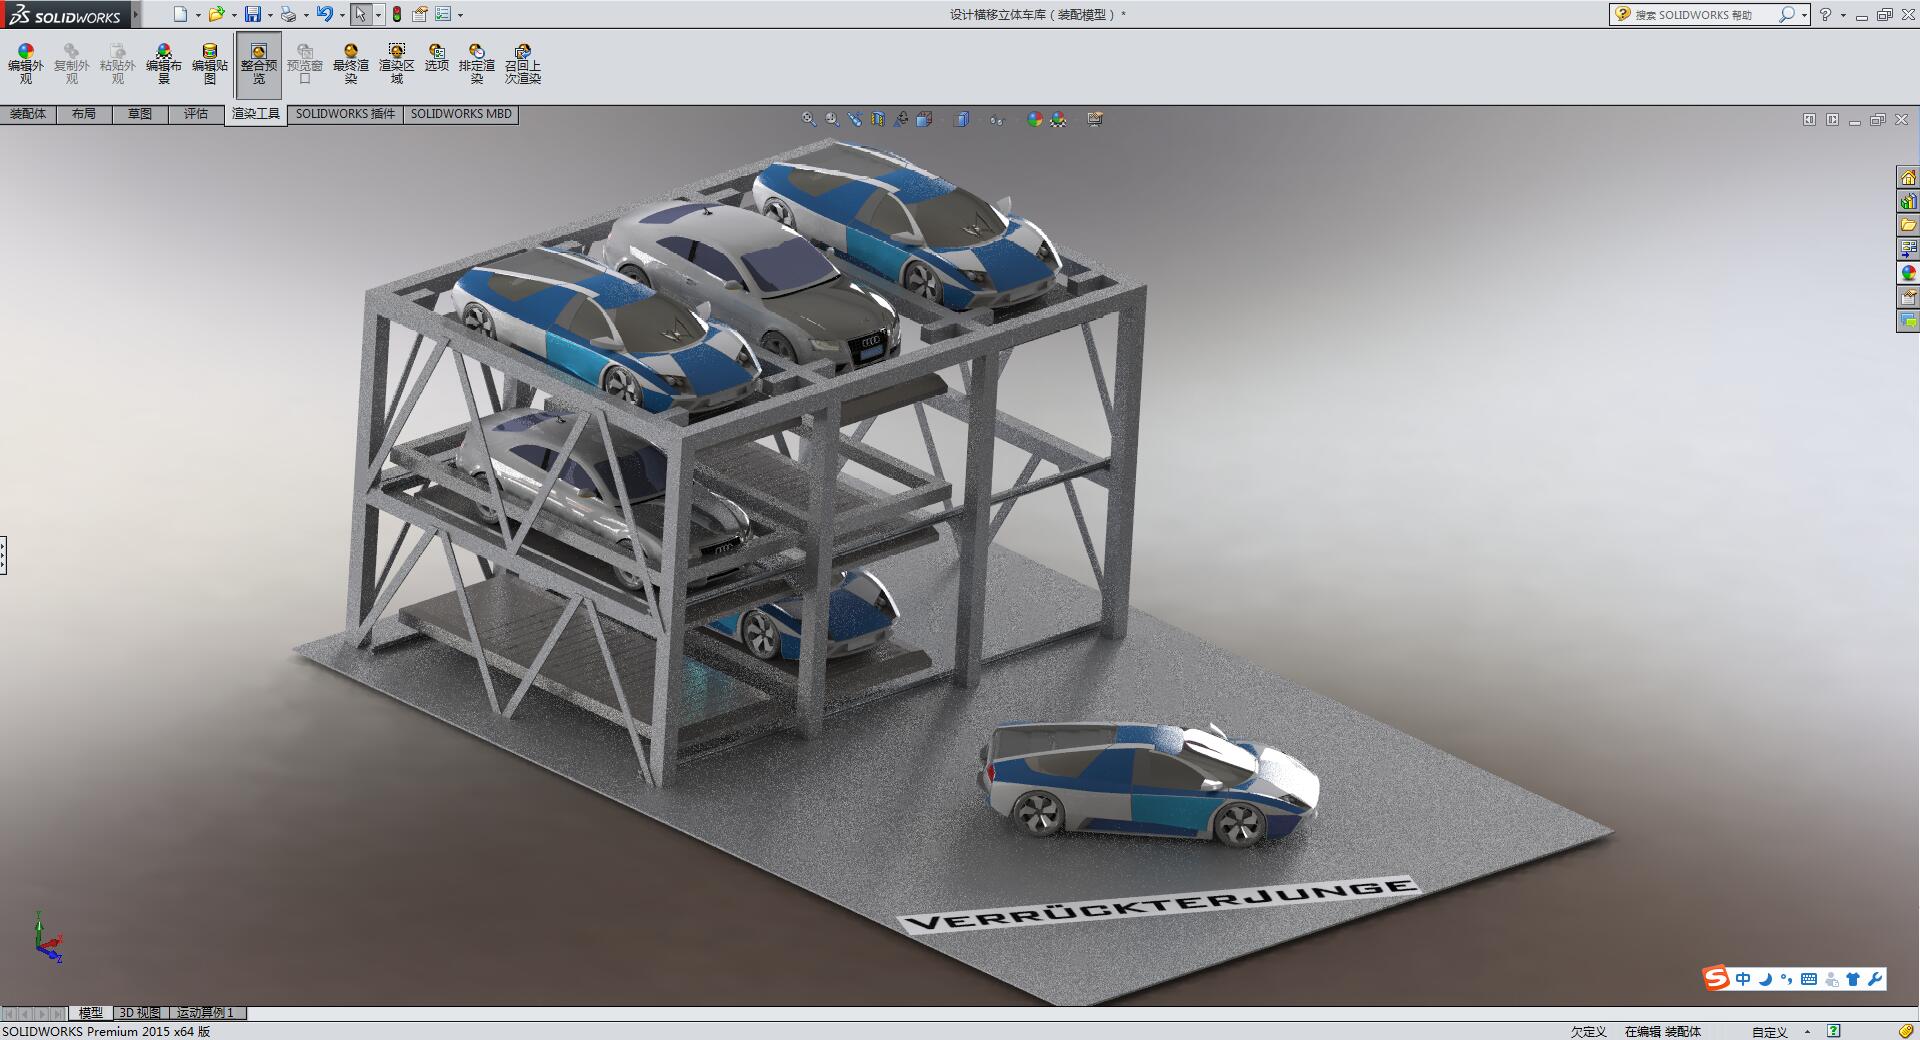This screenshot has width=1920, height=1040.
Task: Click Apply Scene in the heads-up view toolbar
Action: 1059,119
